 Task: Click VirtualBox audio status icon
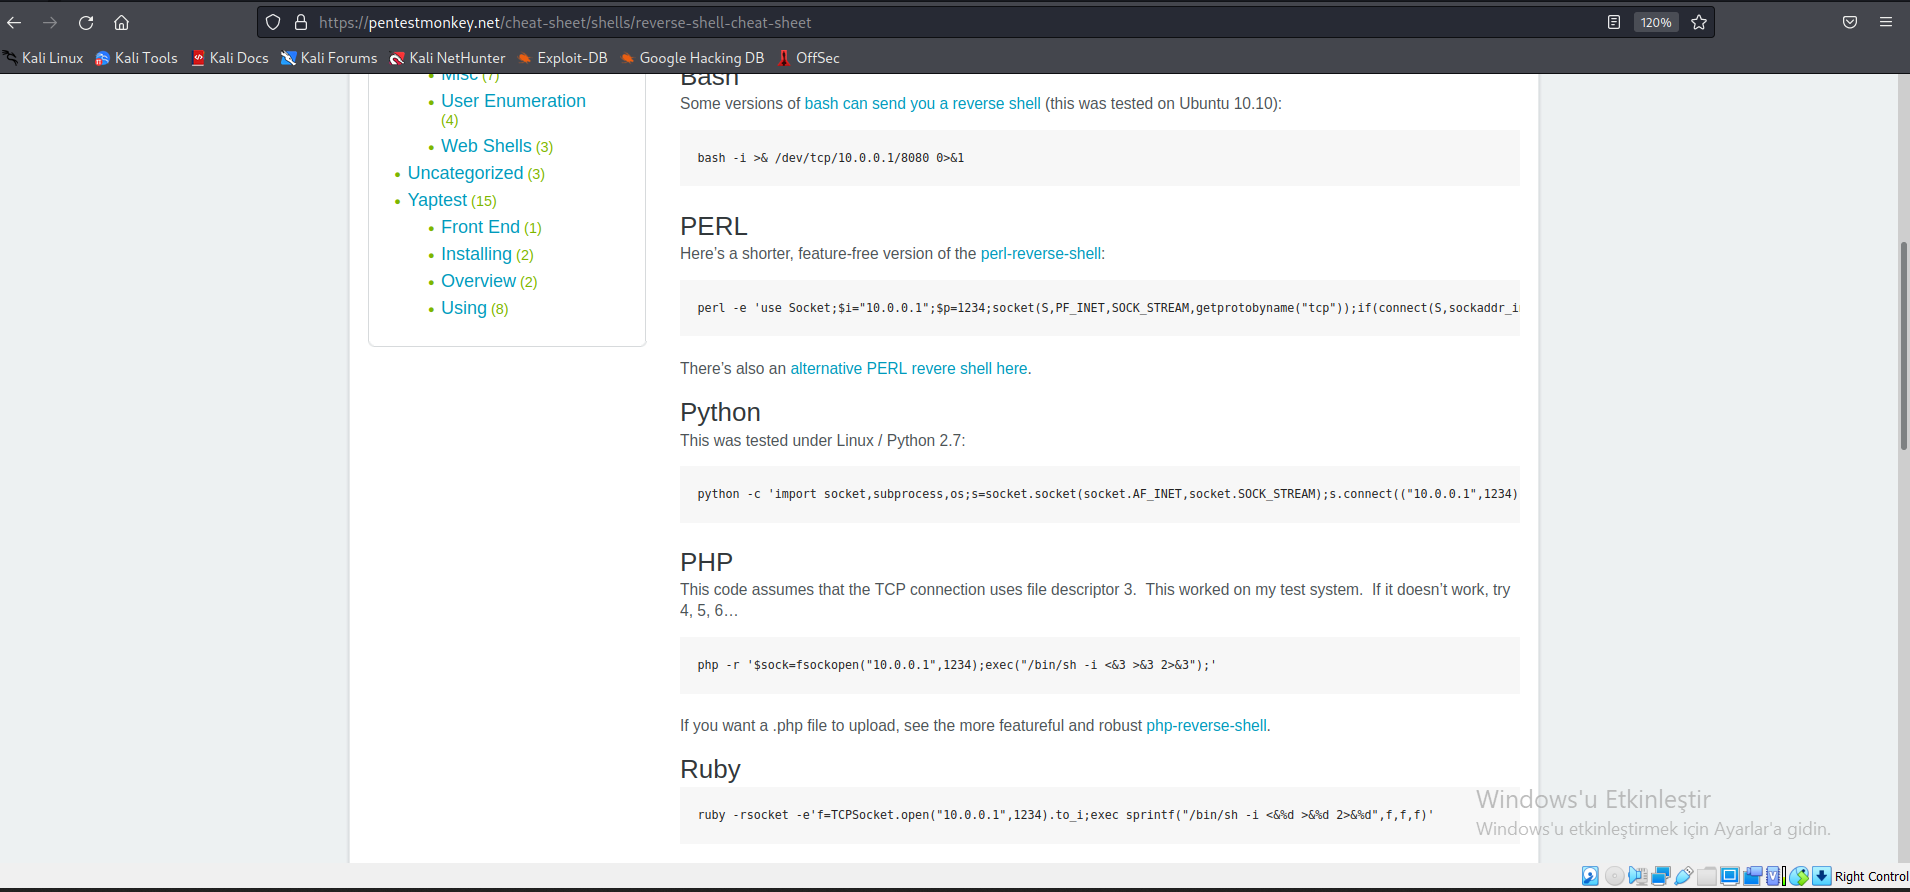(1637, 876)
